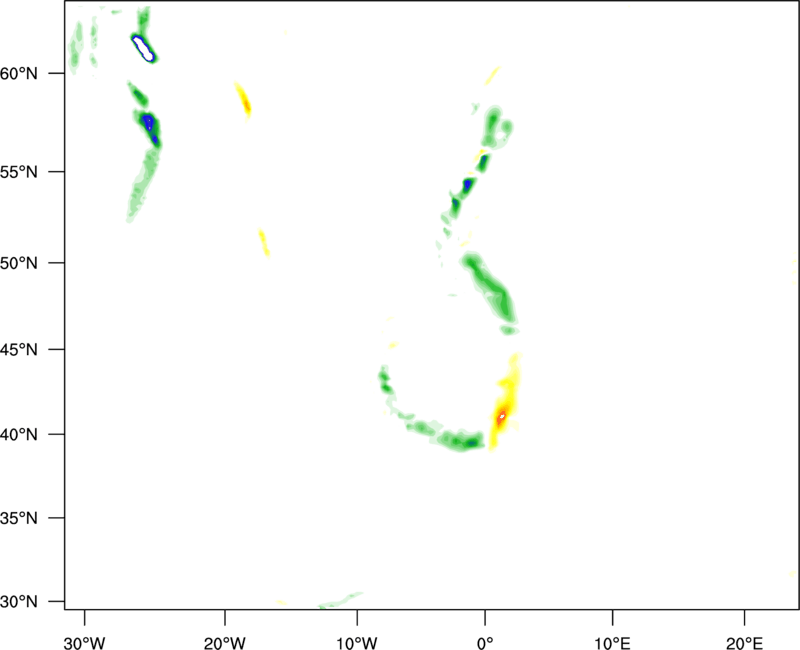Image resolution: width=800 pixels, height=650 pixels.
Task: Click the small yellow streak near 51°N 17°W
Action: click(x=264, y=243)
